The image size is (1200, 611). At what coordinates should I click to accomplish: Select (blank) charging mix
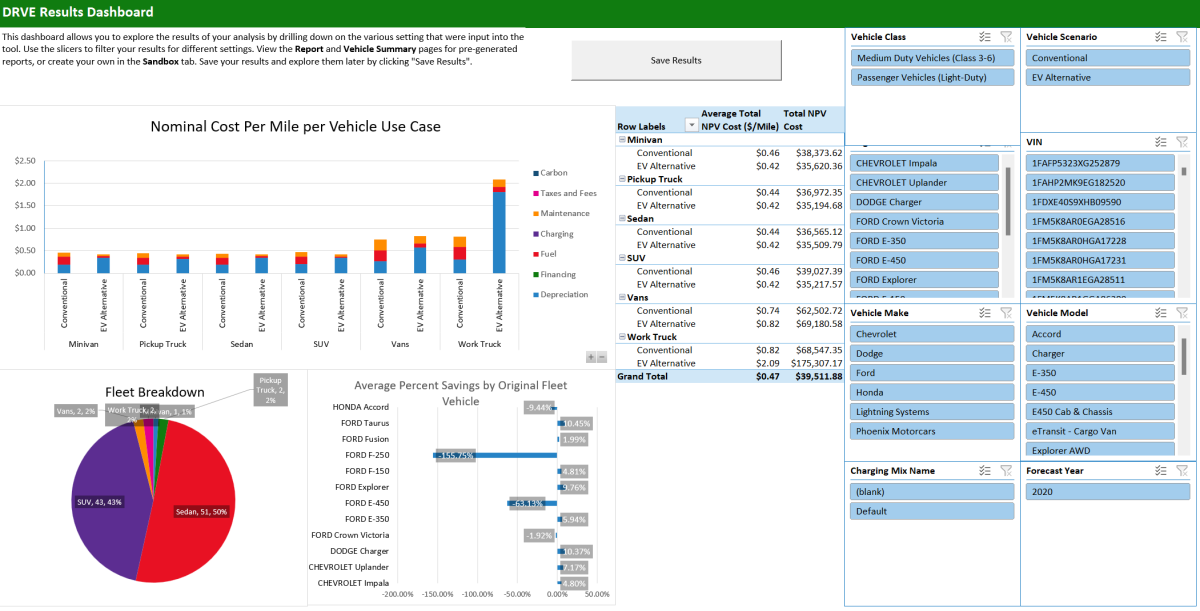(933, 491)
